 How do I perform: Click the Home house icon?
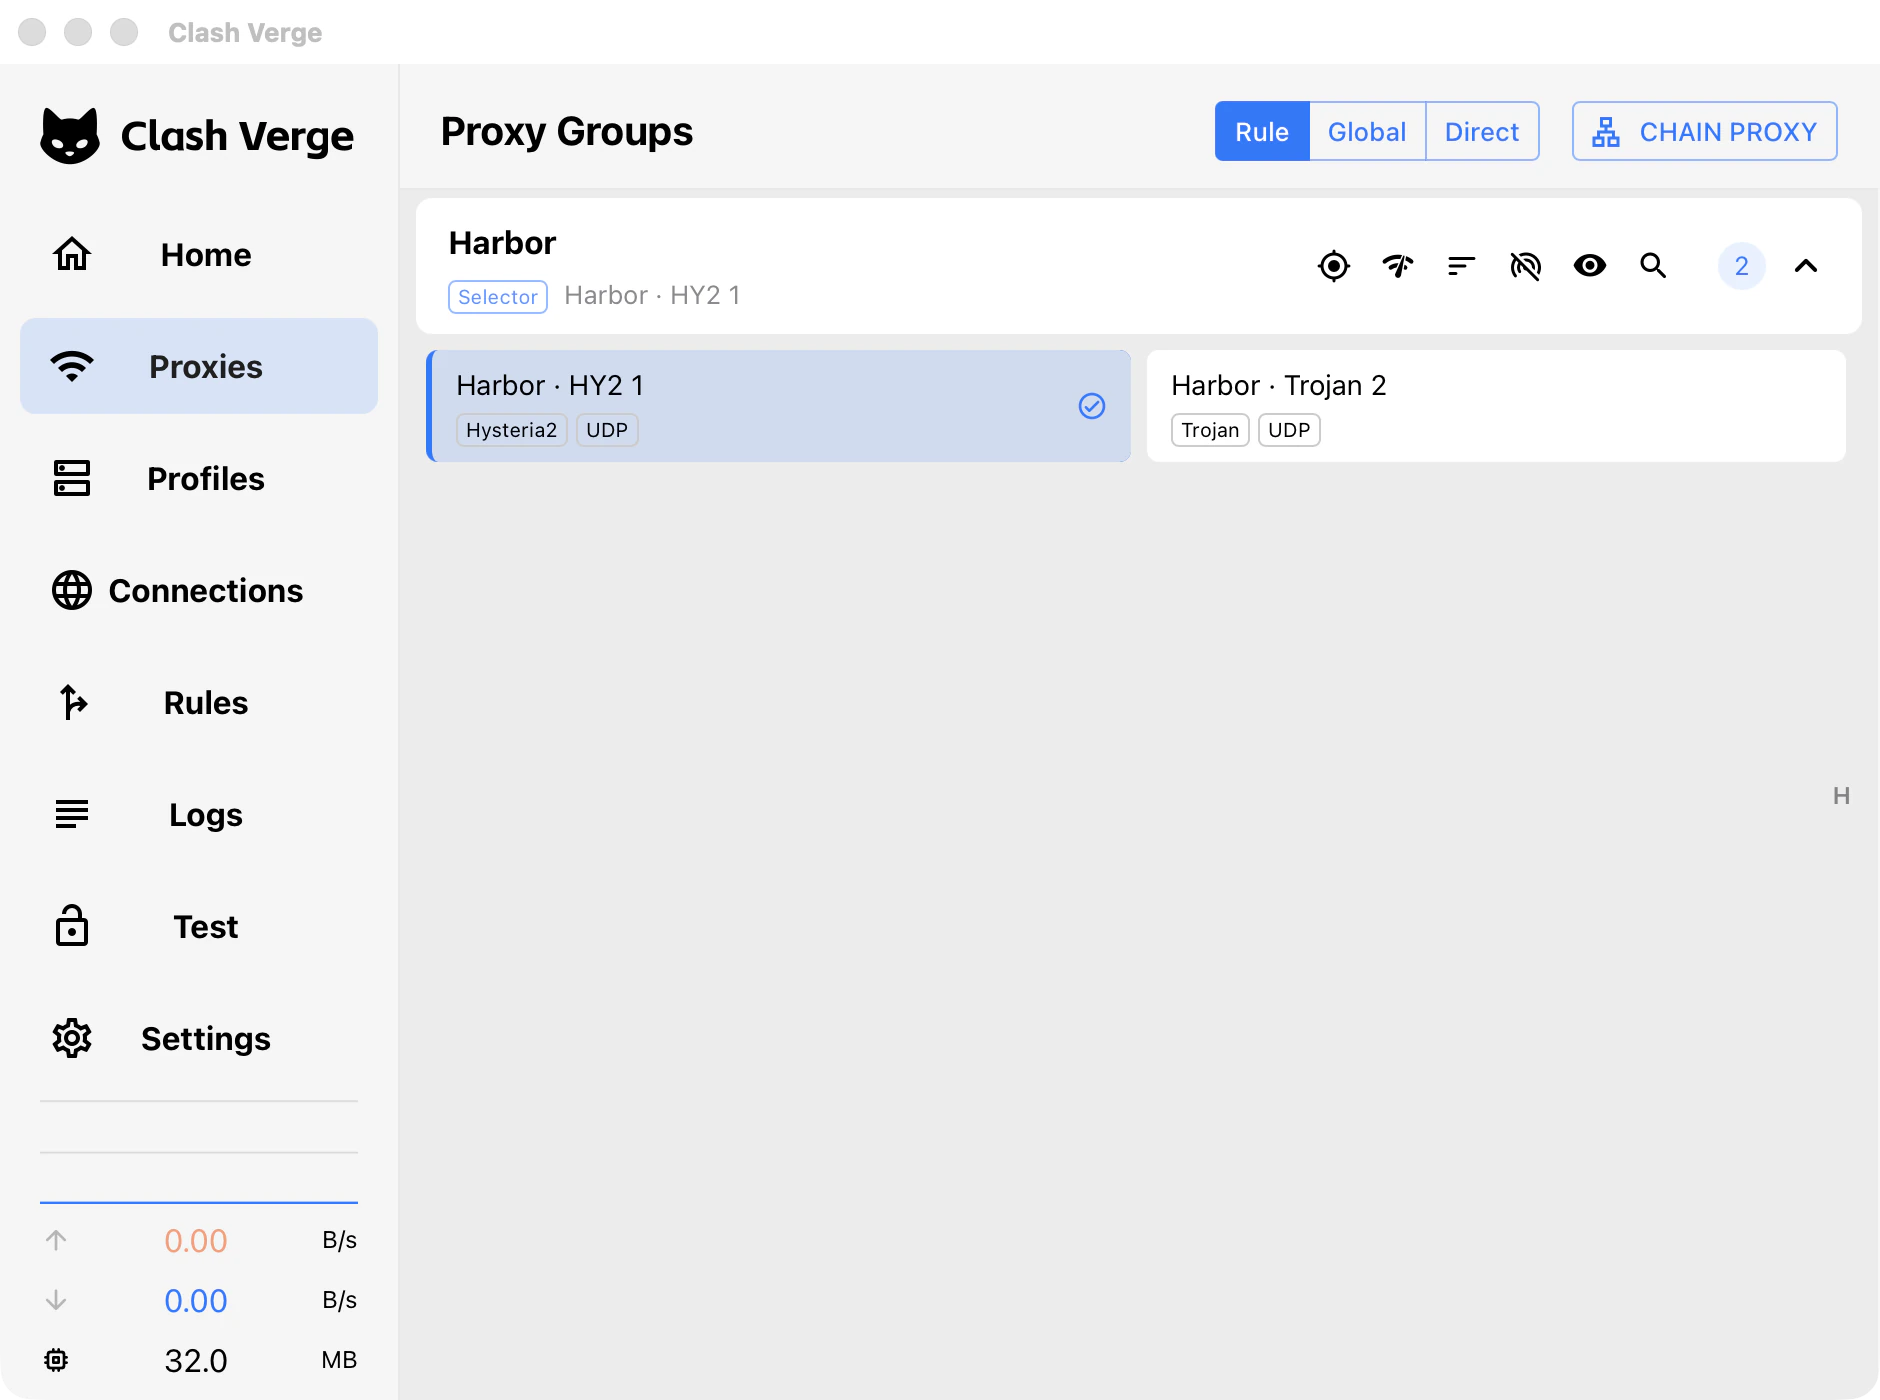click(x=72, y=254)
